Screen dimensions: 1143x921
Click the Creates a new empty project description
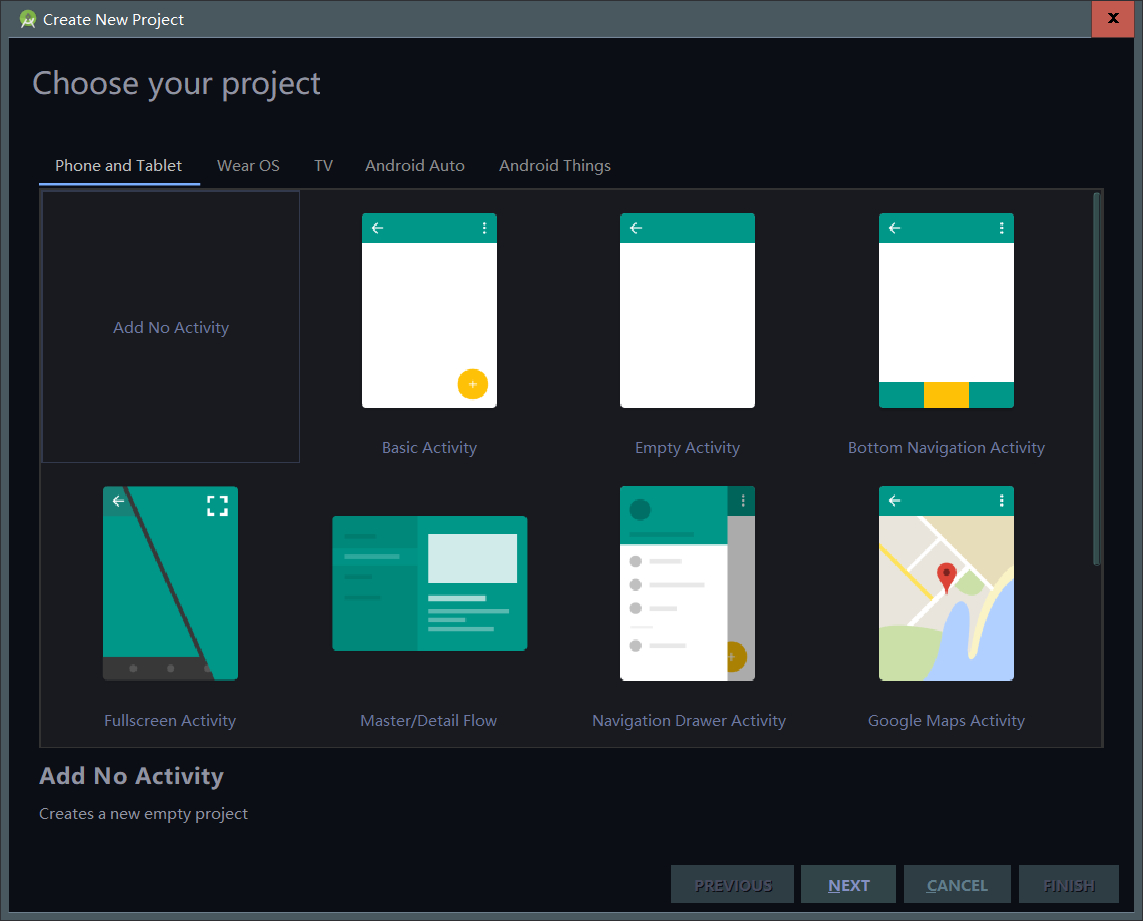coord(143,814)
